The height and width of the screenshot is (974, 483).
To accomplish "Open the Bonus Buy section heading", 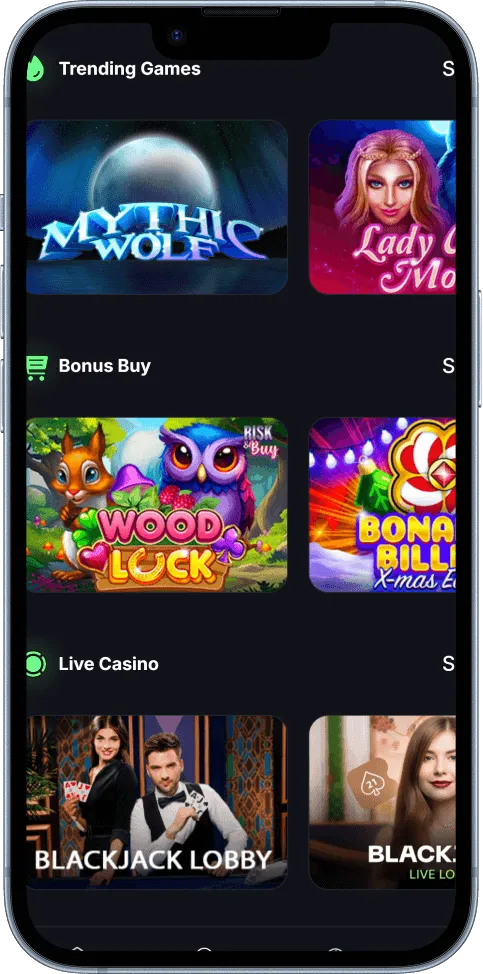I will (x=105, y=366).
